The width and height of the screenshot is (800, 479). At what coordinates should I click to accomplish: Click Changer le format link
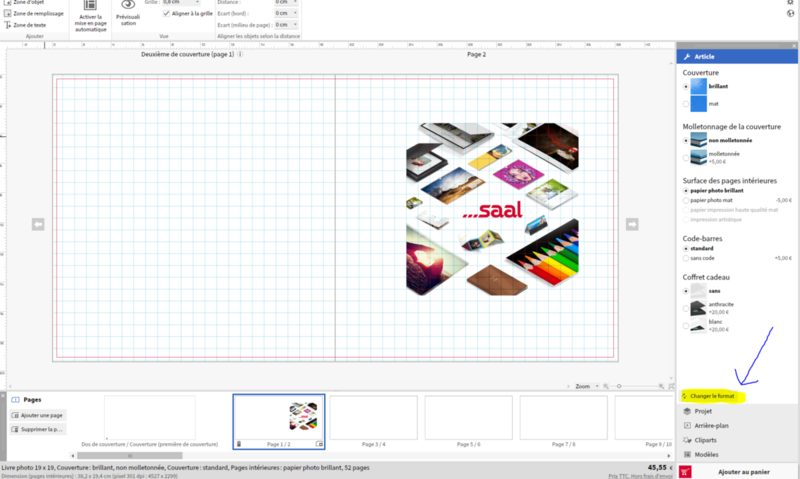(x=712, y=396)
